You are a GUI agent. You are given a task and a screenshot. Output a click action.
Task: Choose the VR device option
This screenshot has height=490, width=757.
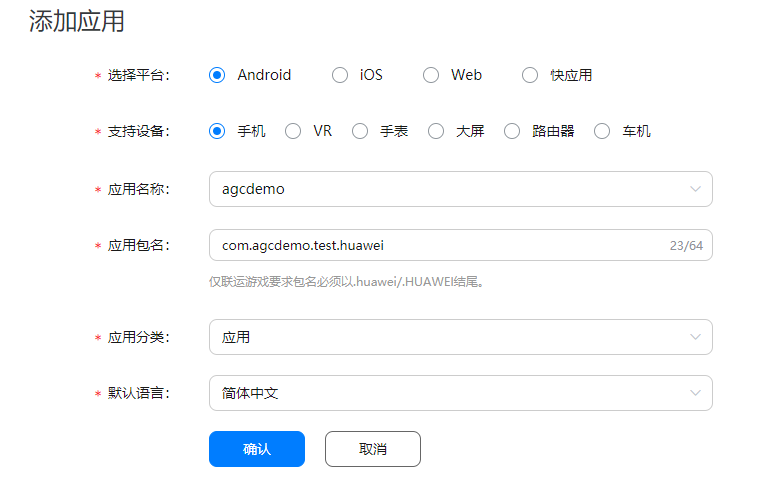[x=293, y=131]
